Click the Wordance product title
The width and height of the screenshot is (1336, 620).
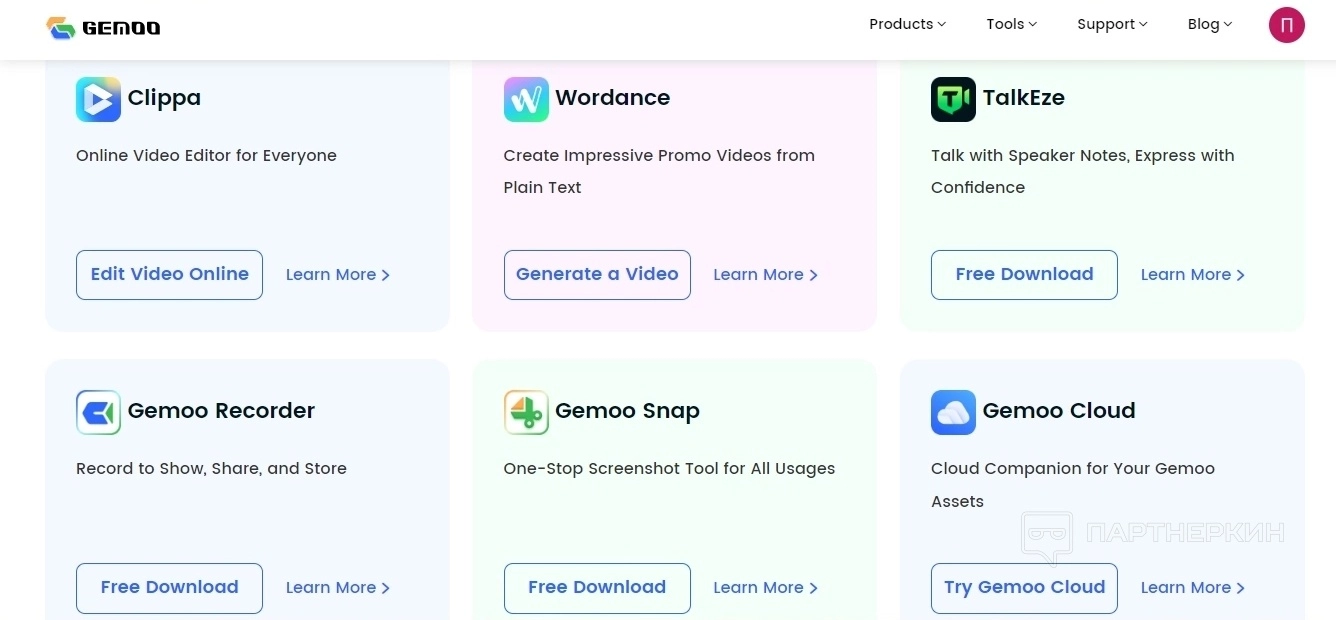click(x=612, y=98)
